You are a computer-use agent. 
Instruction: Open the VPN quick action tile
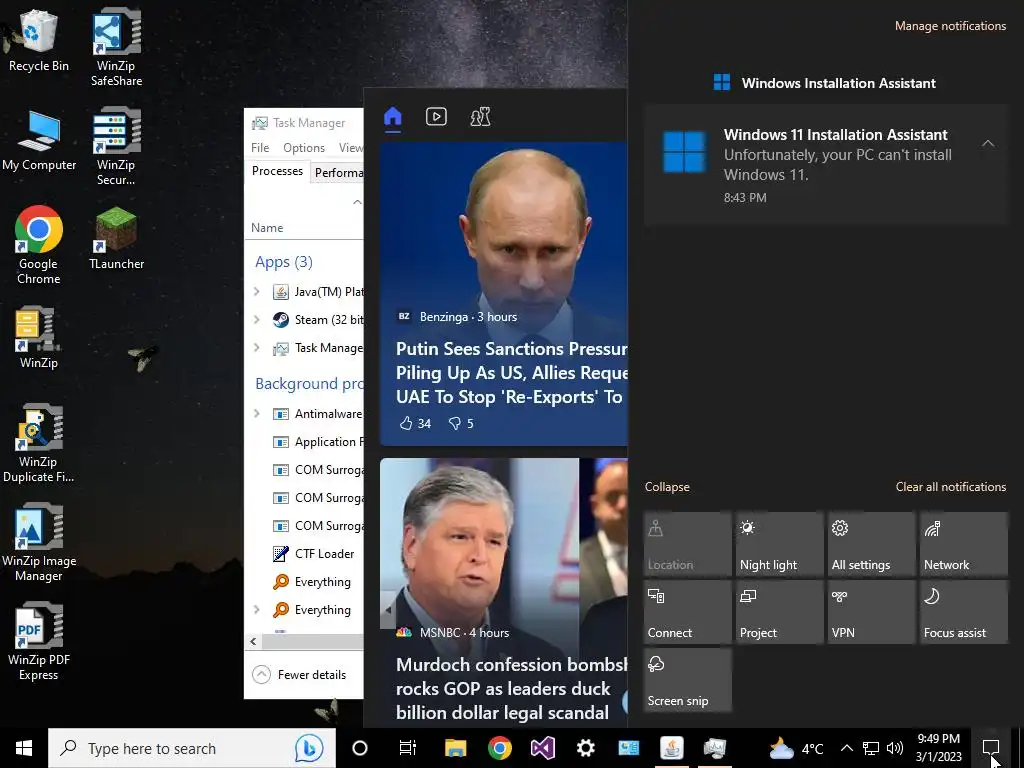click(872, 612)
